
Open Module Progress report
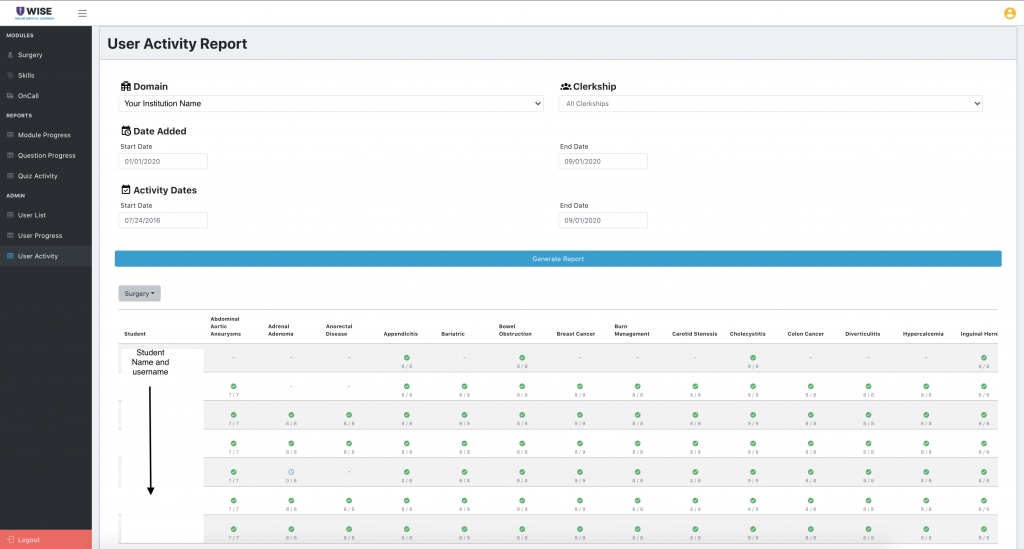click(44, 135)
